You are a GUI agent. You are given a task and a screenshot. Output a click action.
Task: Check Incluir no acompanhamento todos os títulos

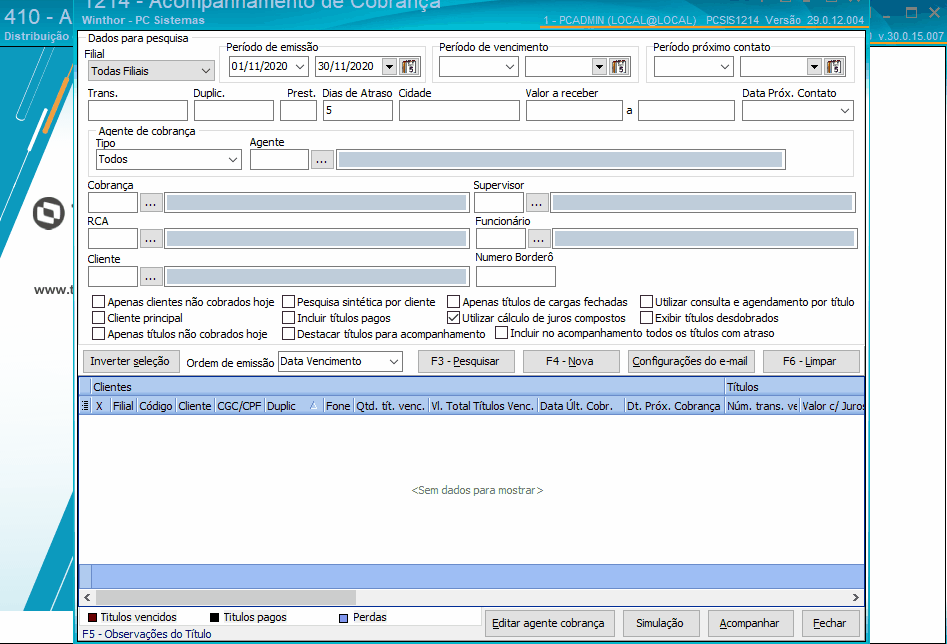click(x=501, y=333)
